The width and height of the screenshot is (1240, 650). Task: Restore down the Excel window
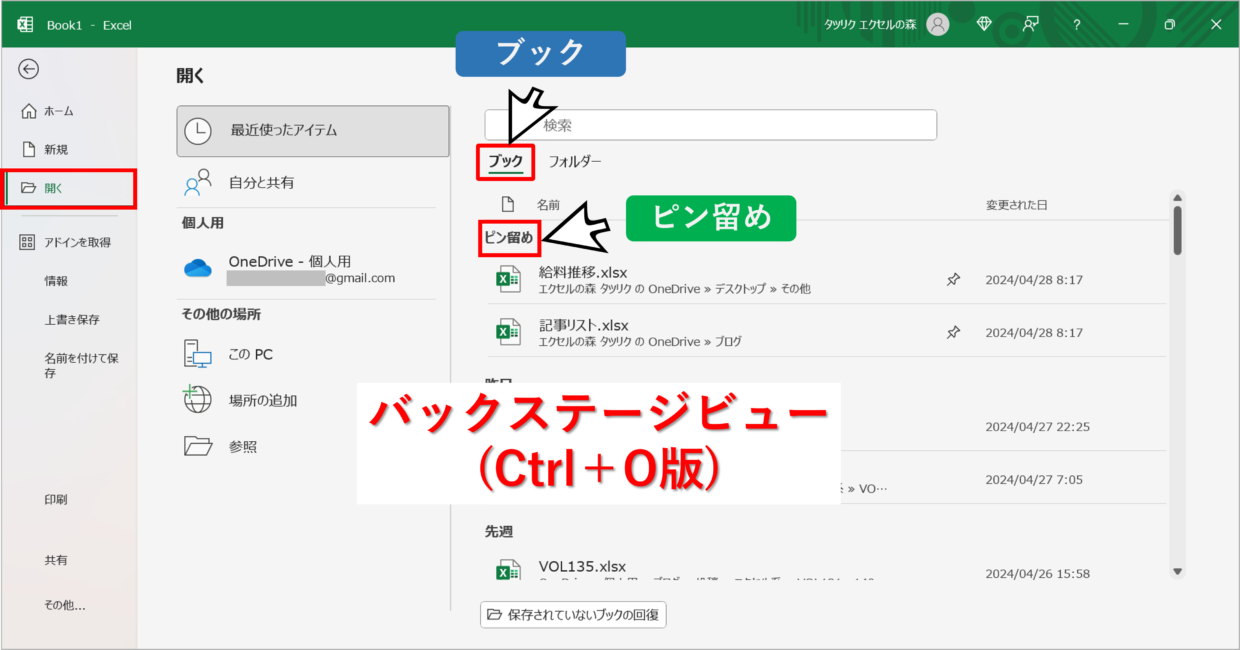point(1170,25)
